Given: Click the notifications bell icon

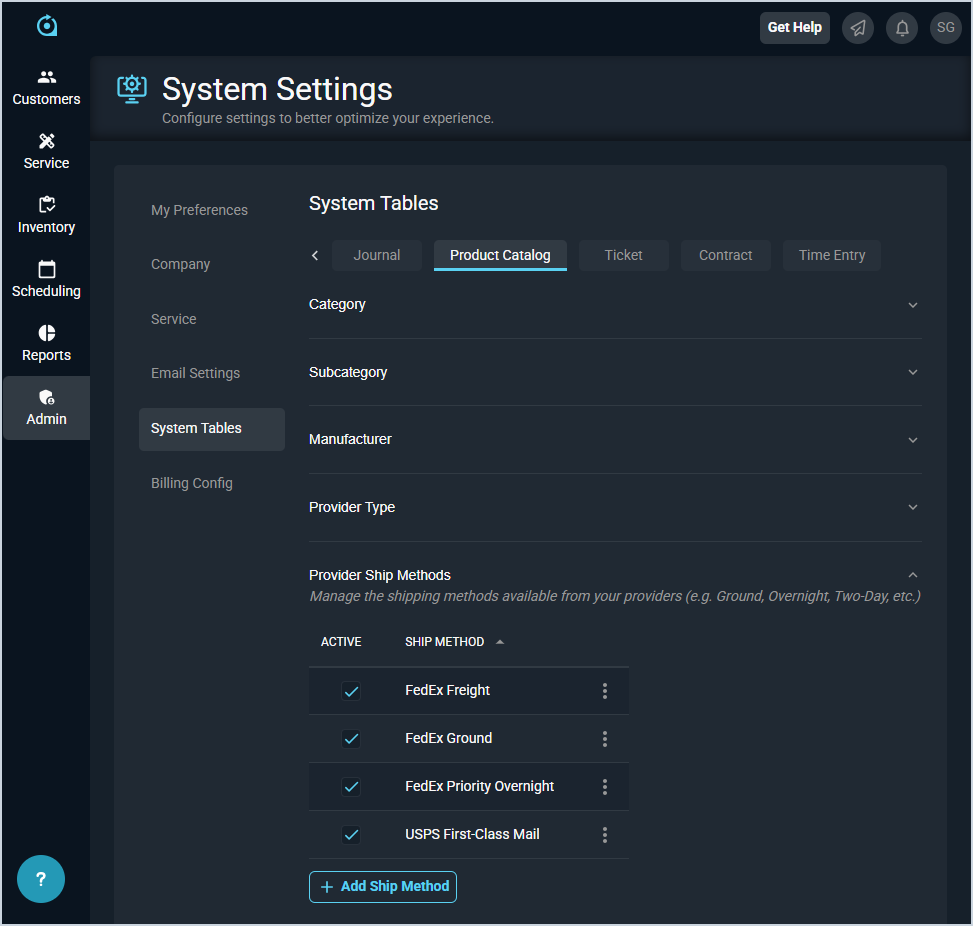Looking at the screenshot, I should pyautogui.click(x=902, y=28).
